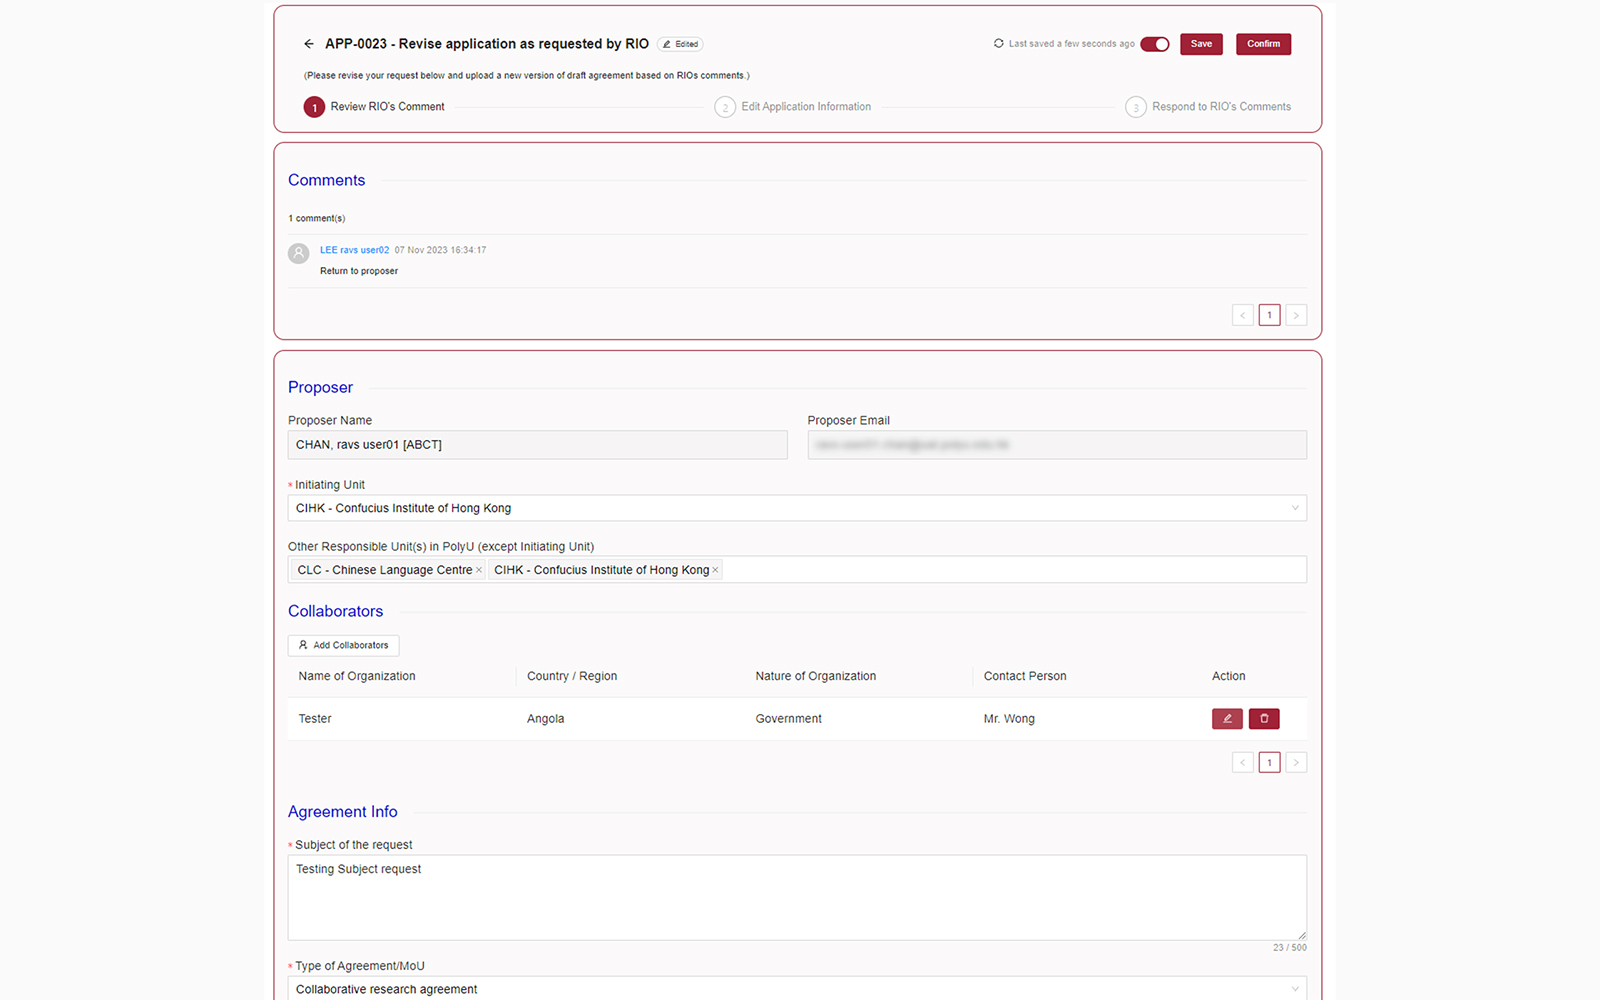
Task: Click the trash icon to delete Tester collaborator
Action: click(1264, 718)
